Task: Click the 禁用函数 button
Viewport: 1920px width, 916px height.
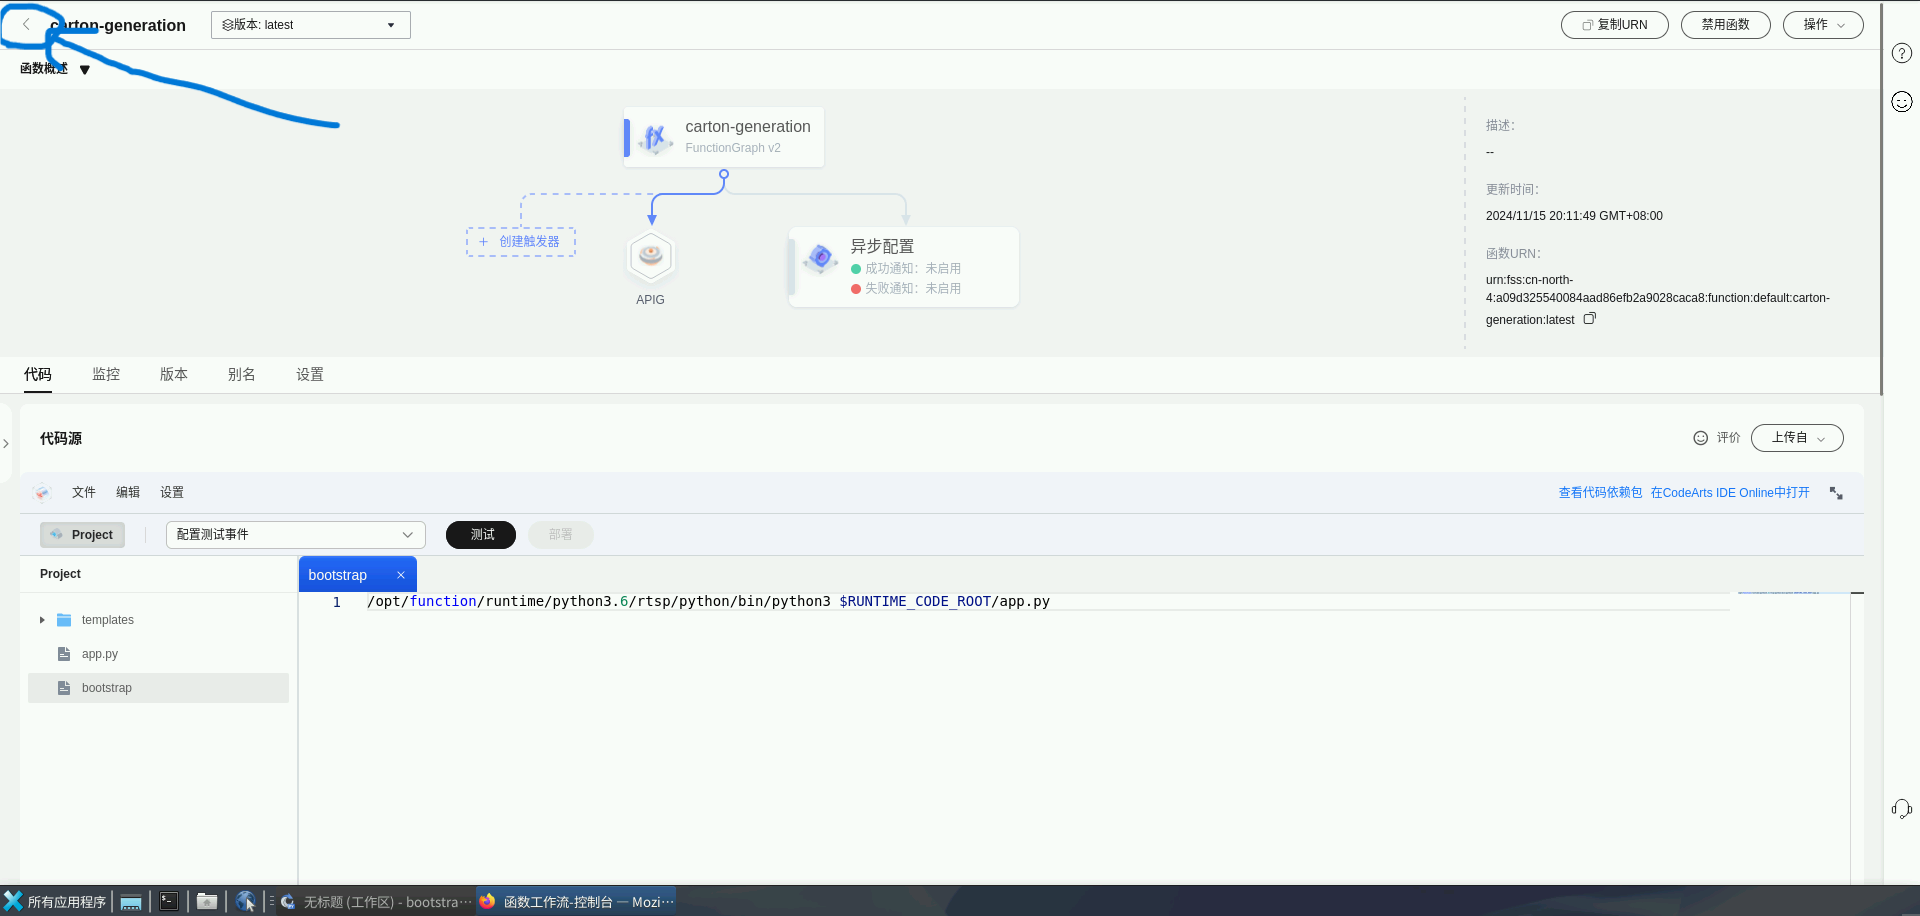Action: click(1726, 25)
